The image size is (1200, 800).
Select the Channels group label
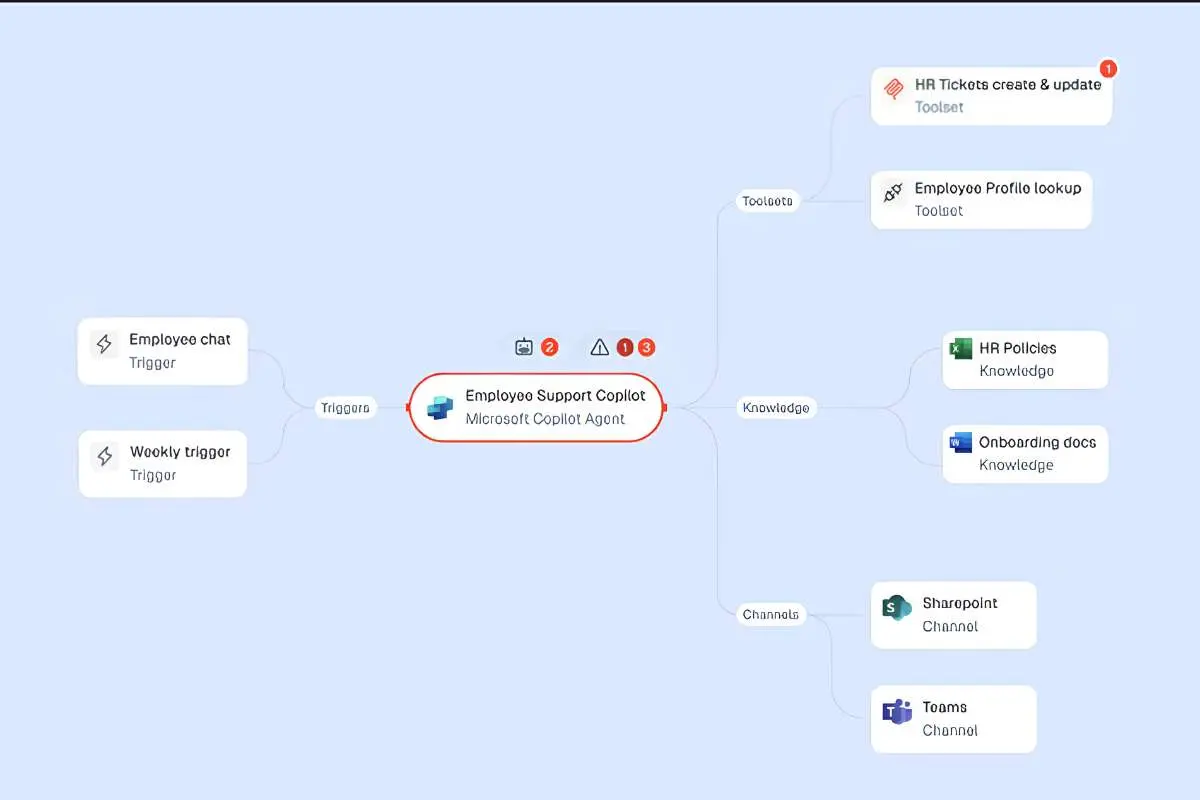[770, 614]
